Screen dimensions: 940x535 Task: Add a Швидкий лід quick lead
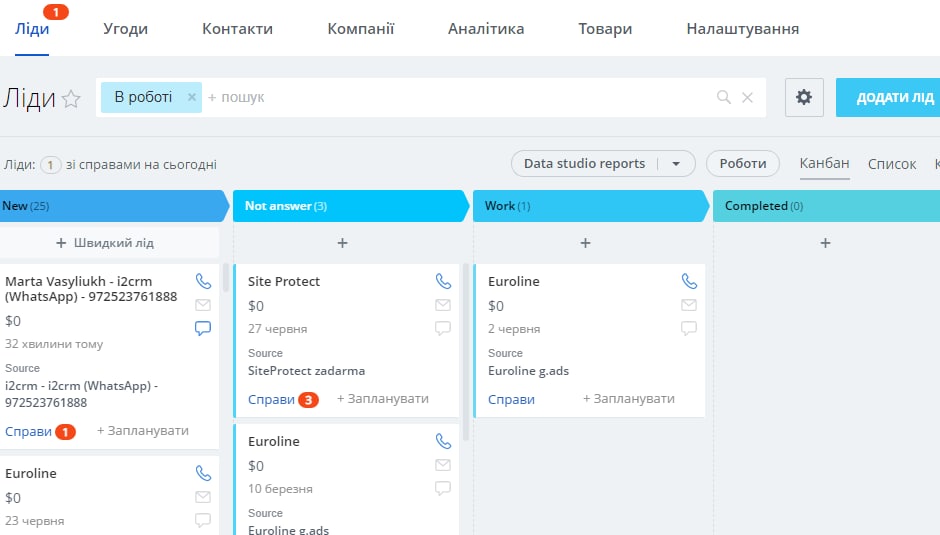tap(106, 243)
